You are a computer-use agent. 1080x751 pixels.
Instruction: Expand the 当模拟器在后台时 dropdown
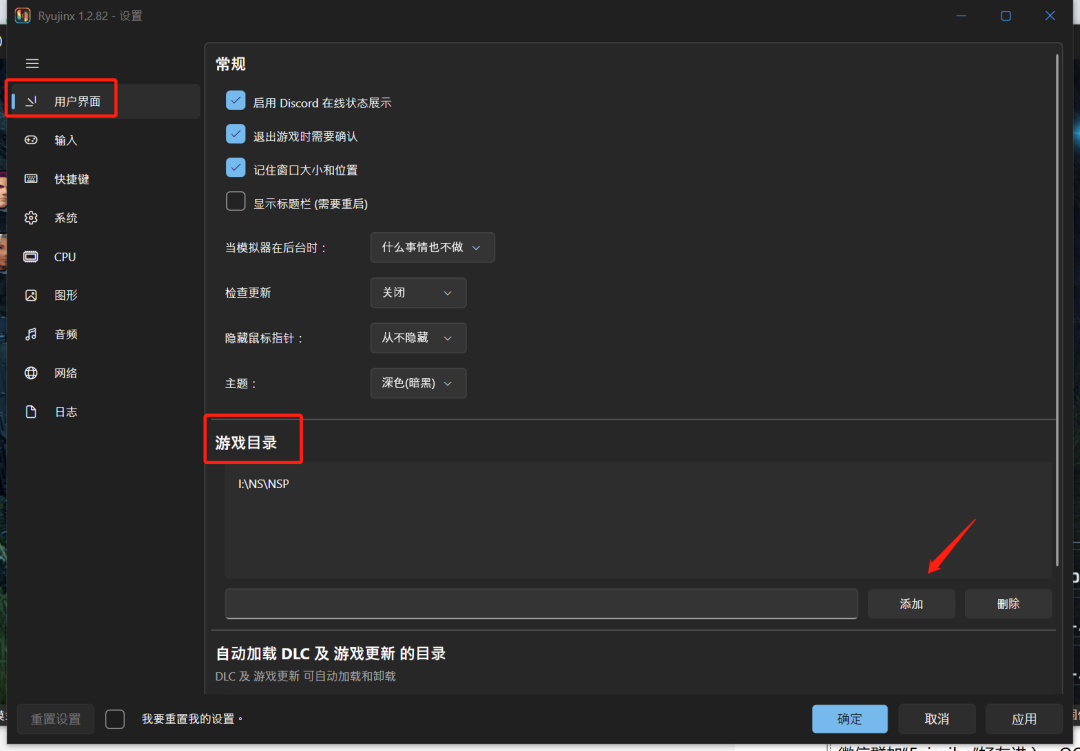pyautogui.click(x=431, y=247)
